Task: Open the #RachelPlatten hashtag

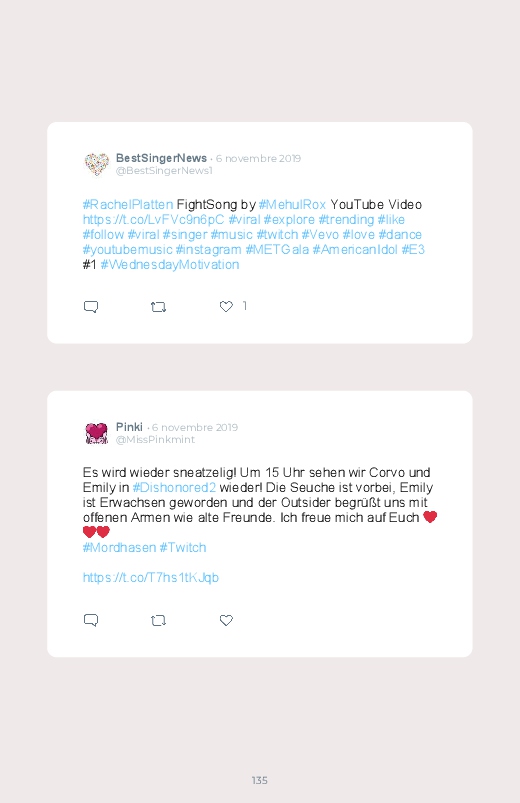Action: pyautogui.click(x=128, y=205)
